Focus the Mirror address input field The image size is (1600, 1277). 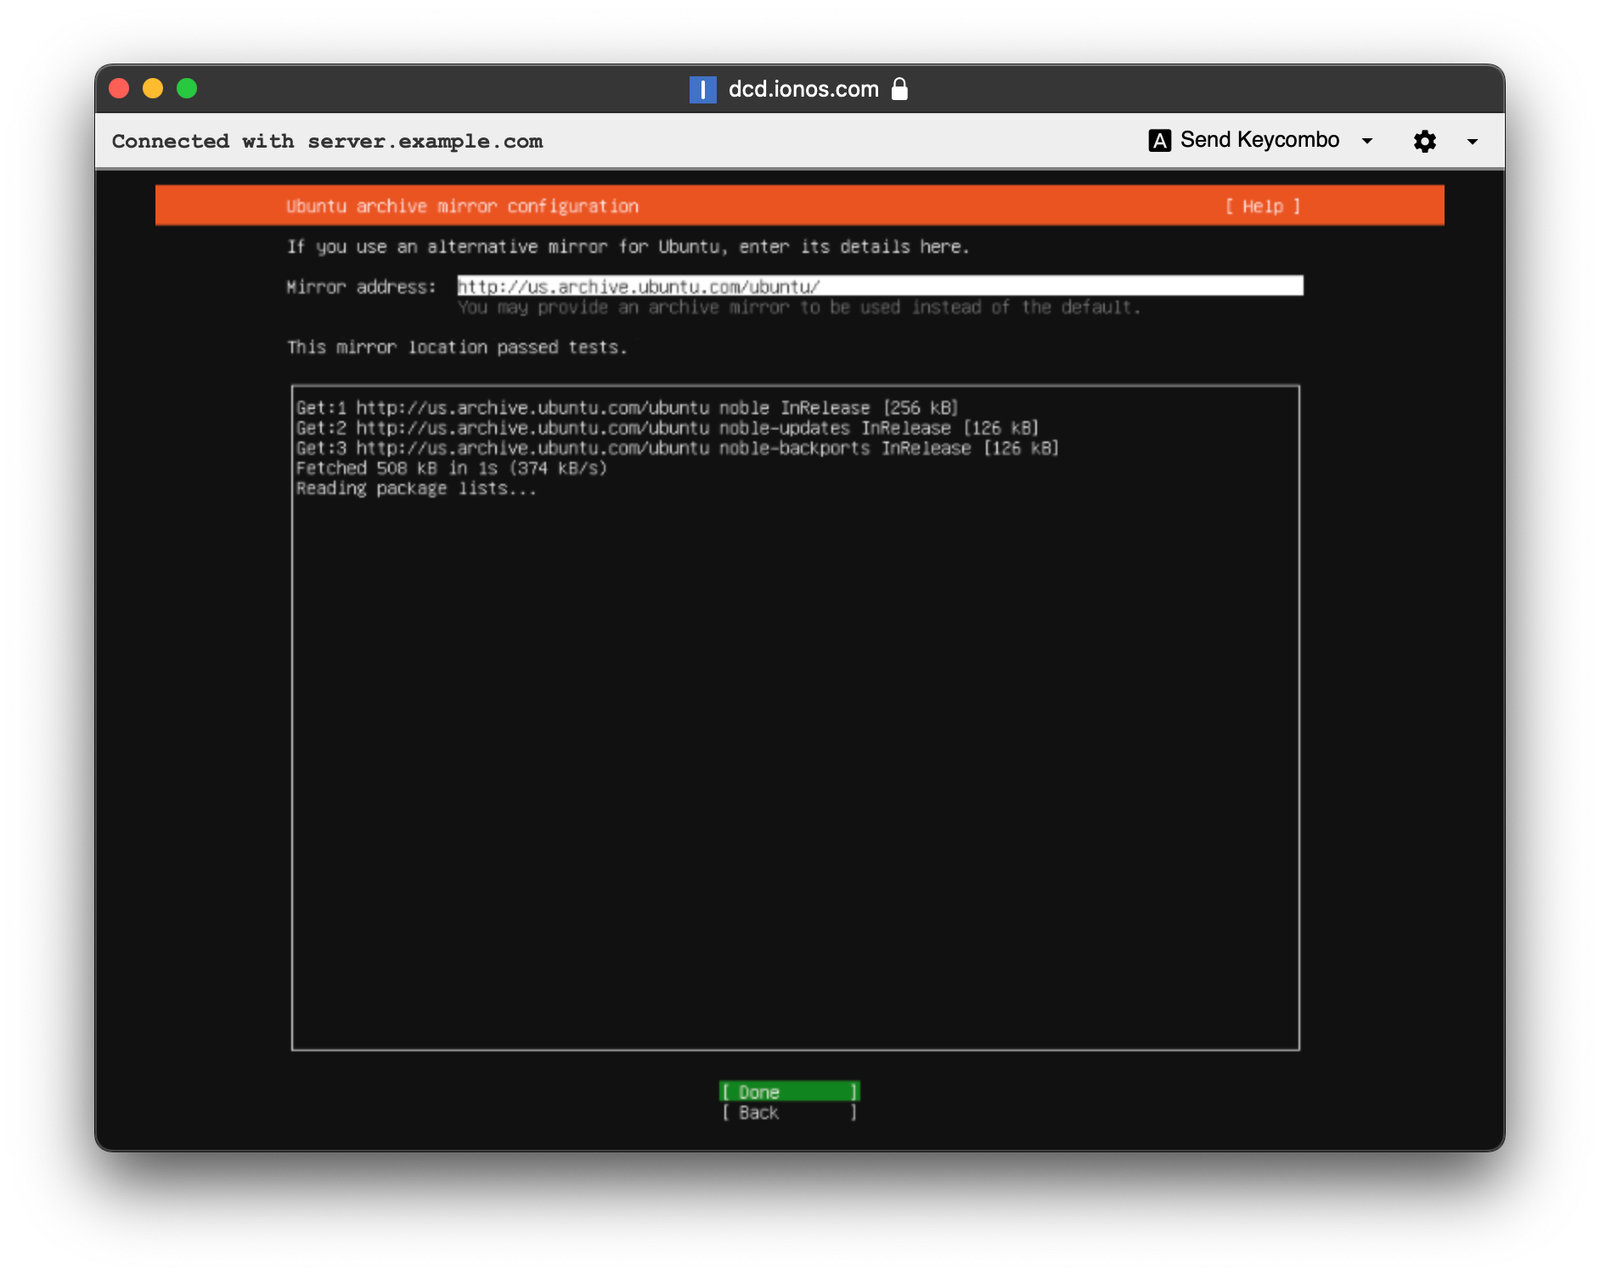pyautogui.click(x=880, y=286)
